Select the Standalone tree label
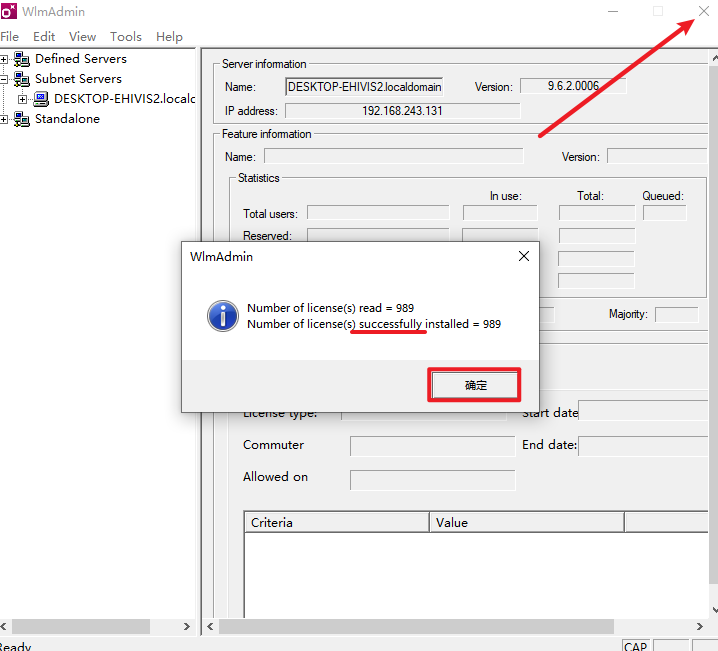This screenshot has width=718, height=651. (x=67, y=119)
